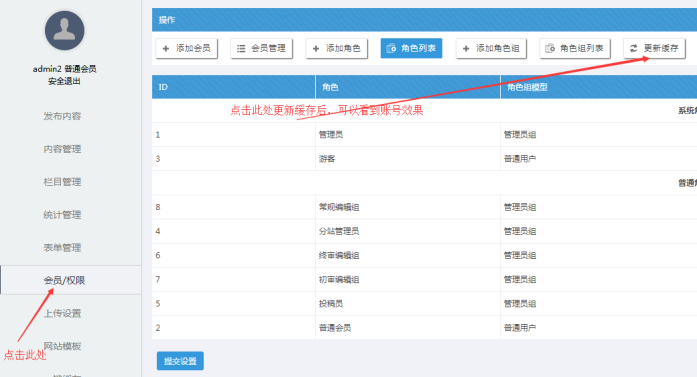The height and width of the screenshot is (377, 697).
Task: Click the plus icon on 添加角色
Action: 316,48
